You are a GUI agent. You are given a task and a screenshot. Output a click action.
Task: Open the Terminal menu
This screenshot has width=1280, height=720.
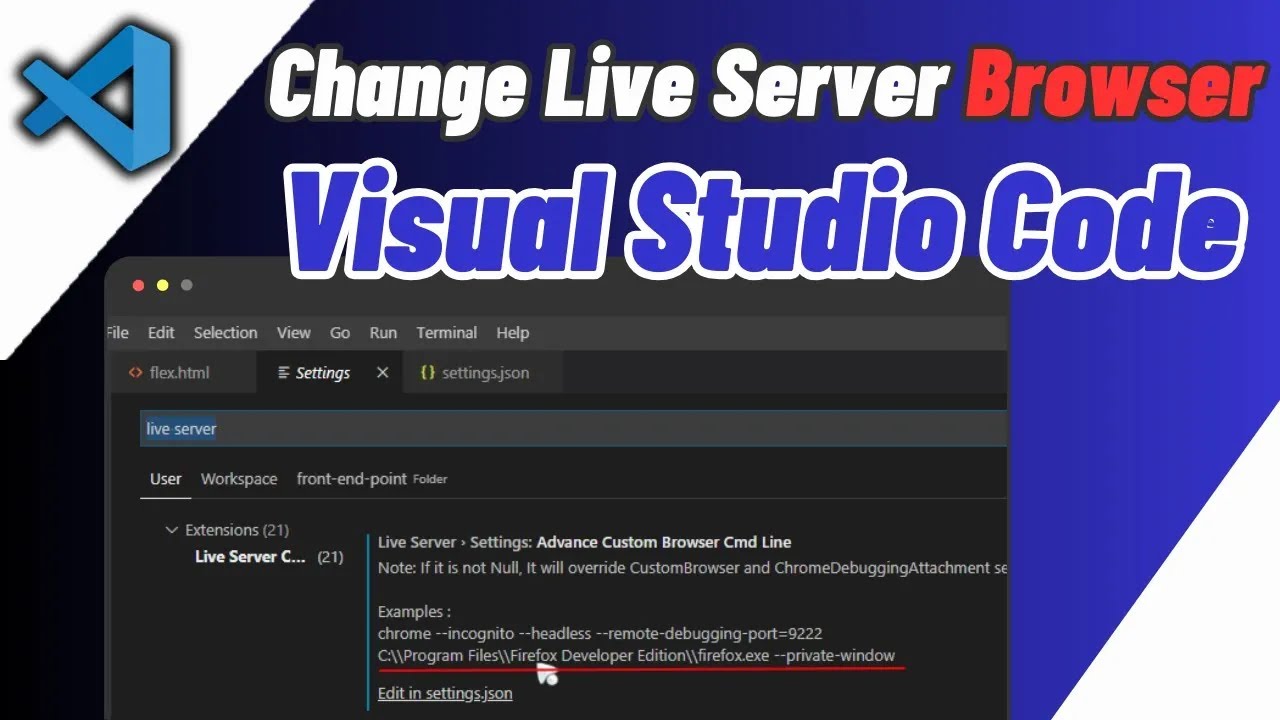click(x=446, y=332)
